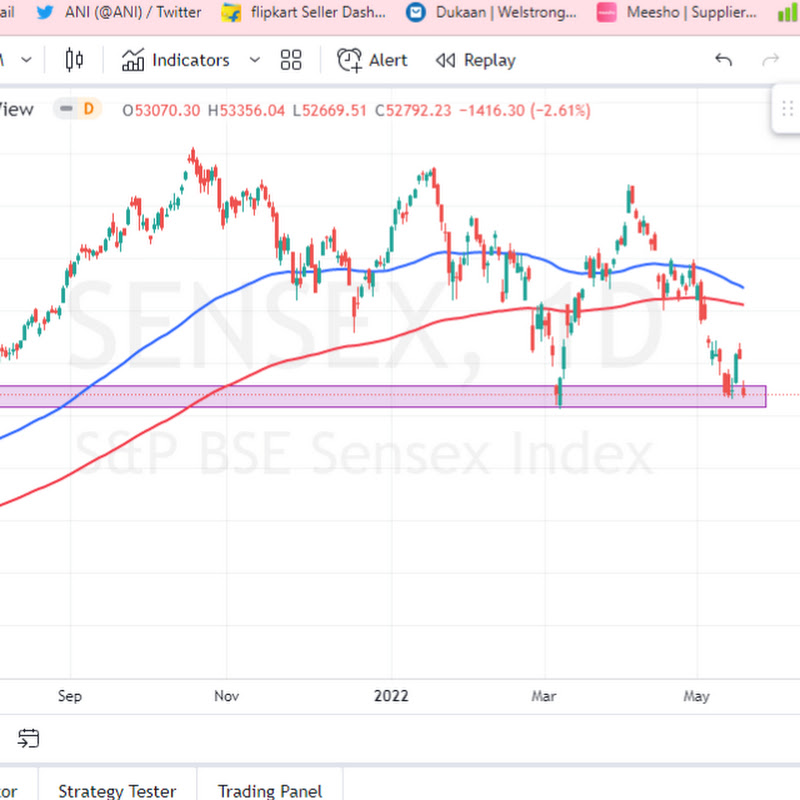Open the candlestick chart type selector
Viewport: 800px width, 800px height.
74,60
